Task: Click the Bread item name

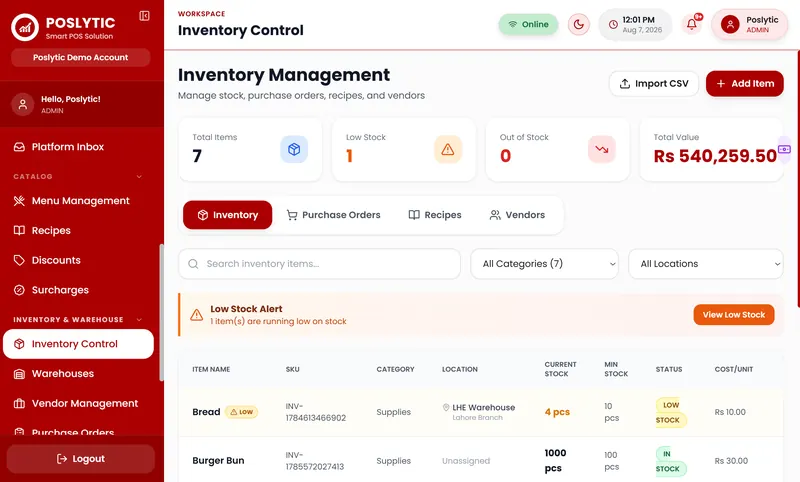Action: [206, 412]
